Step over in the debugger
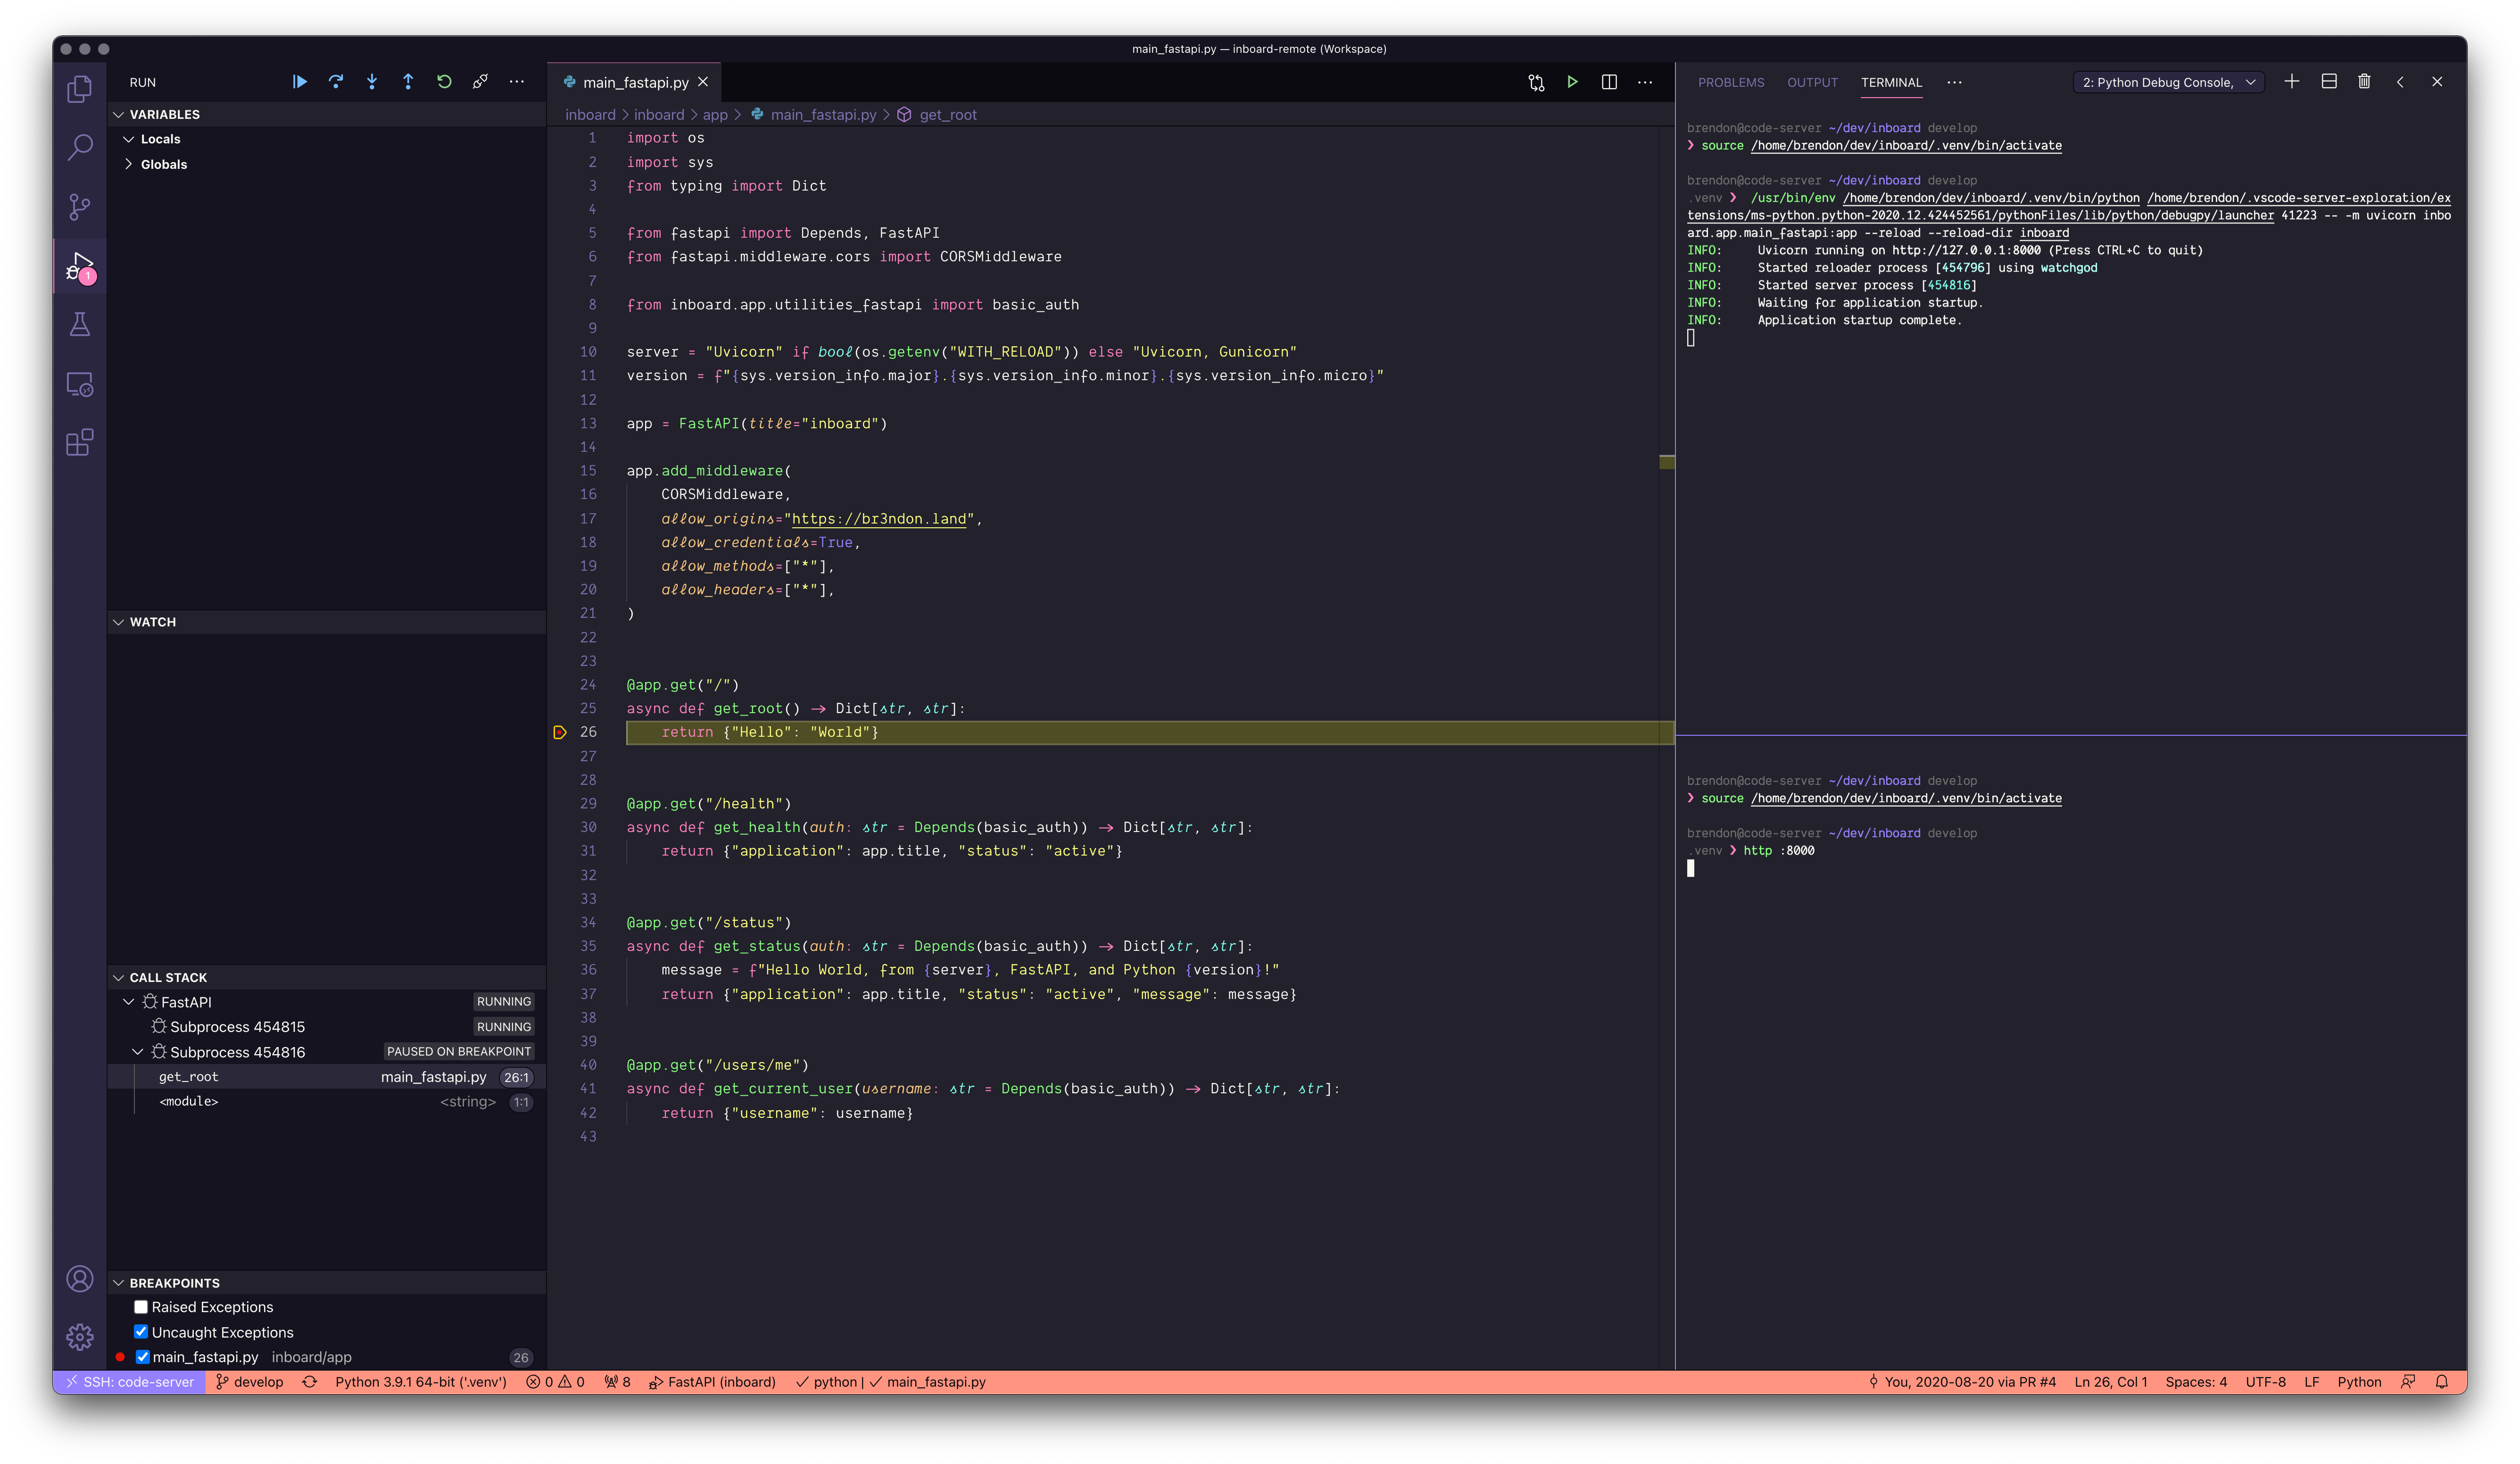This screenshot has width=2520, height=1464. [x=336, y=82]
